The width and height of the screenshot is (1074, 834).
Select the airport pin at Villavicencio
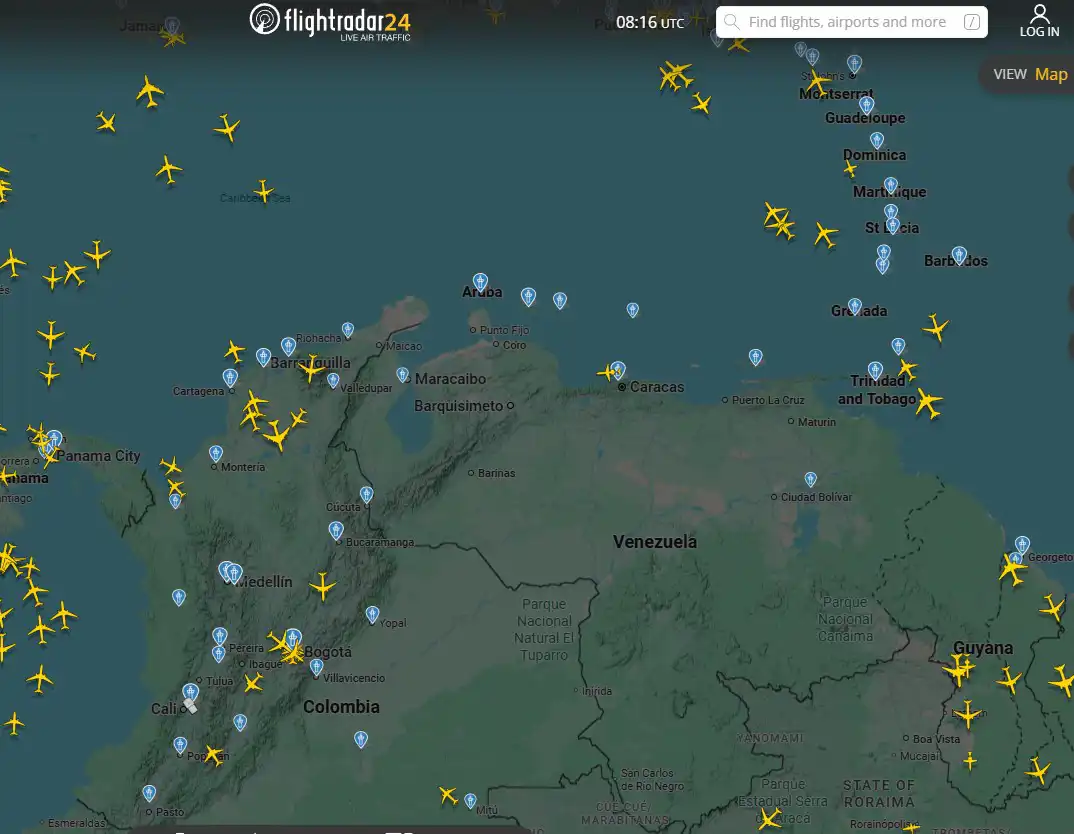pos(316,666)
